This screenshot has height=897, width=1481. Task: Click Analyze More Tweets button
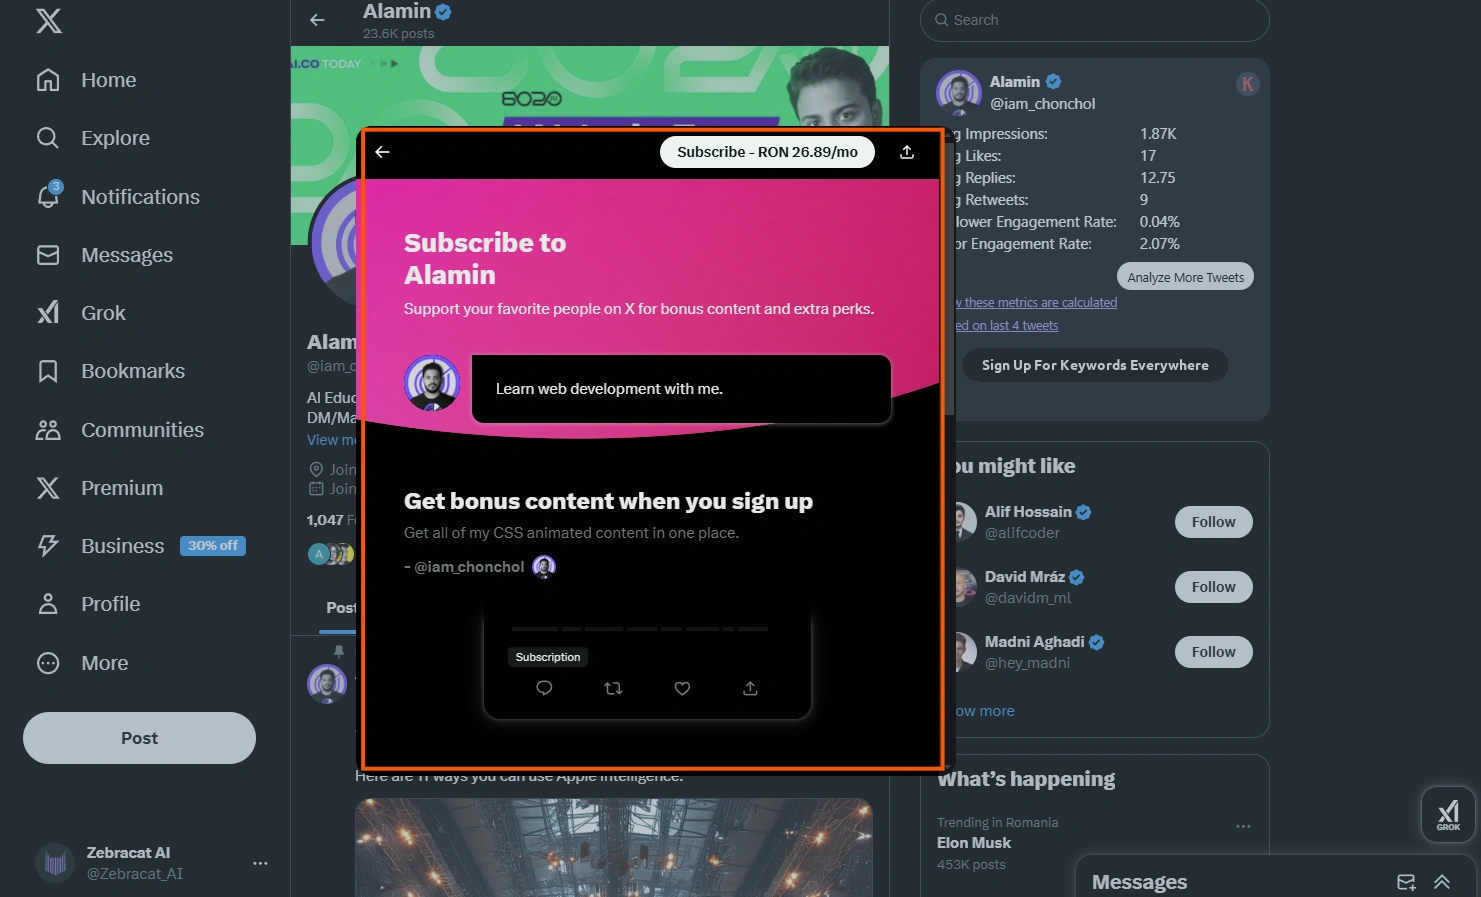point(1185,277)
